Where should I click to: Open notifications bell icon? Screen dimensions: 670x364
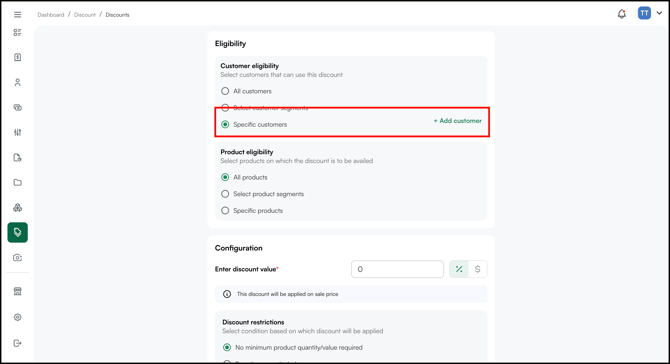[x=622, y=14]
